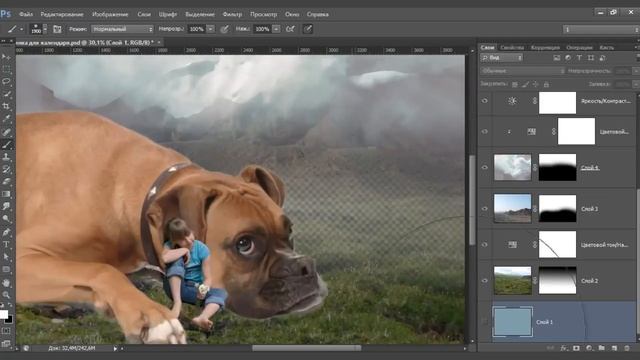Screen dimensions: 640x360
Task: Hide layer Слой 2
Action: pos(485,280)
